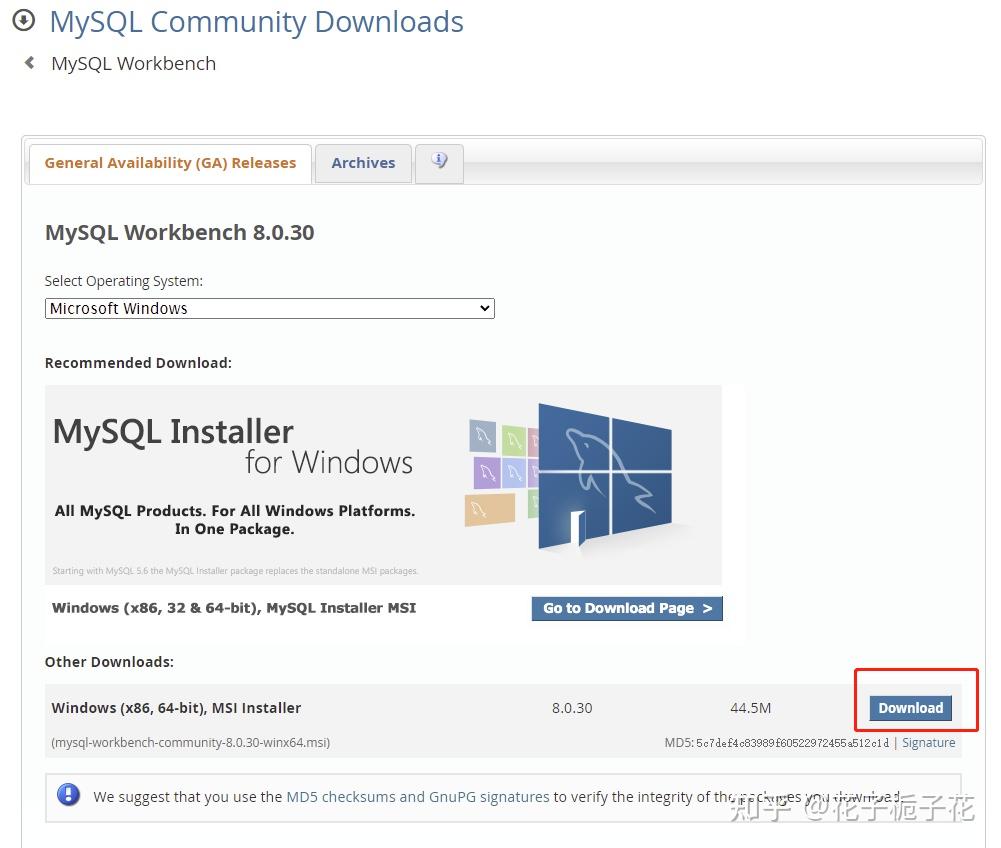Choose Microsoft Windows from the OS selector

(x=269, y=308)
